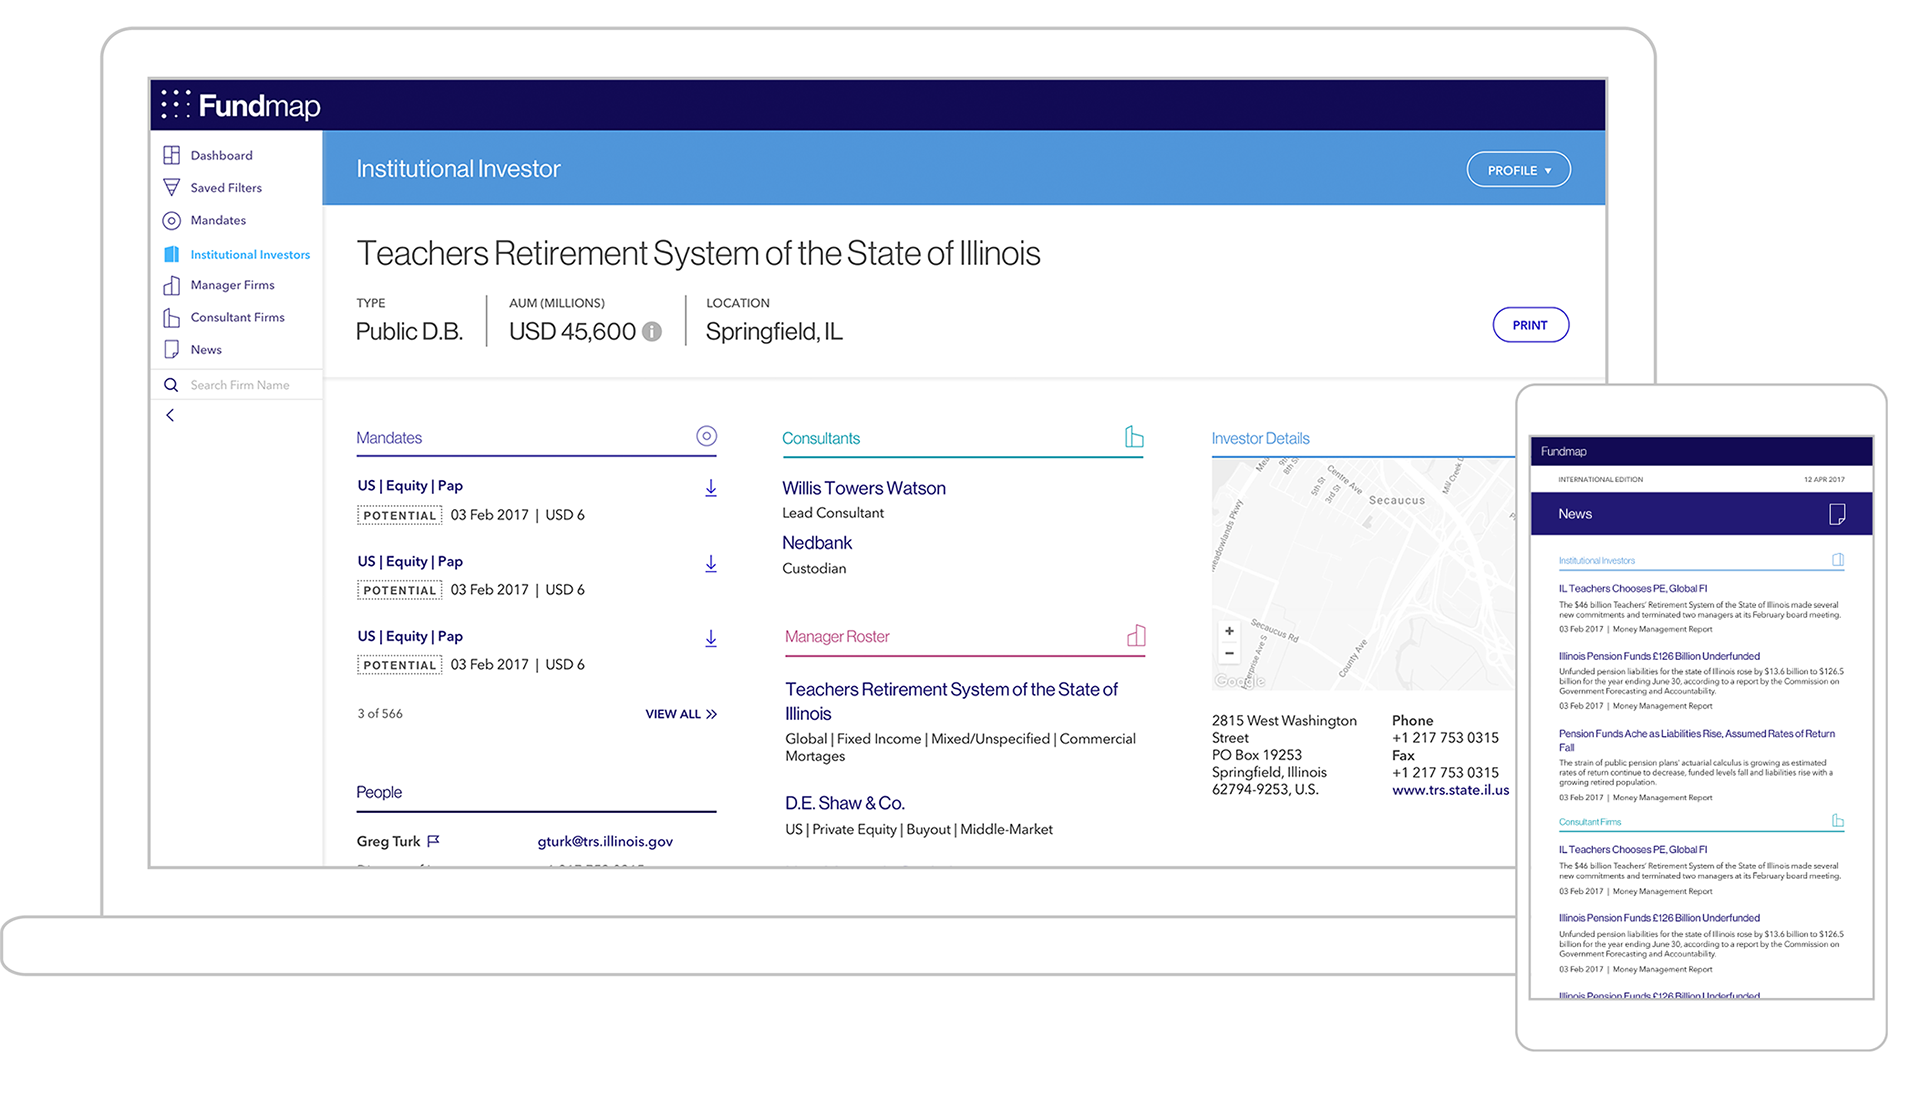1920x1093 pixels.
Task: Click the flag icon beside Greg Turk
Action: 433,841
